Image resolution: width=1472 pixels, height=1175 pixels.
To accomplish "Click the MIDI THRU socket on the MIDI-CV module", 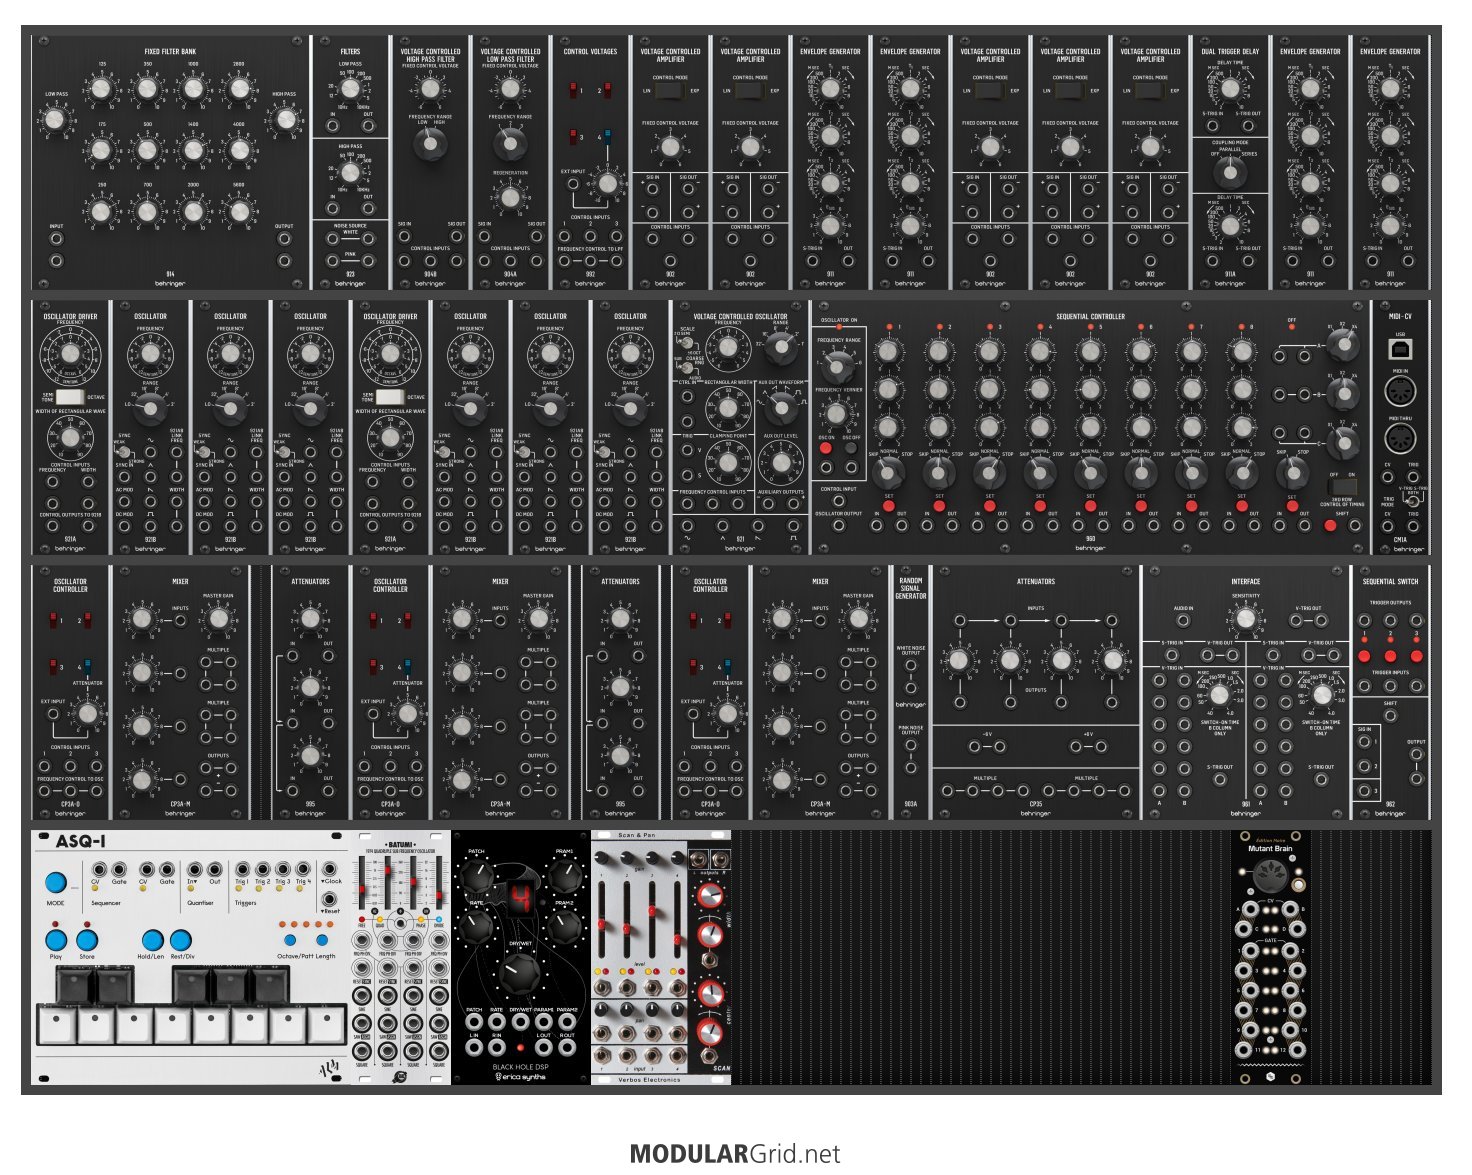I will pos(1400,438).
